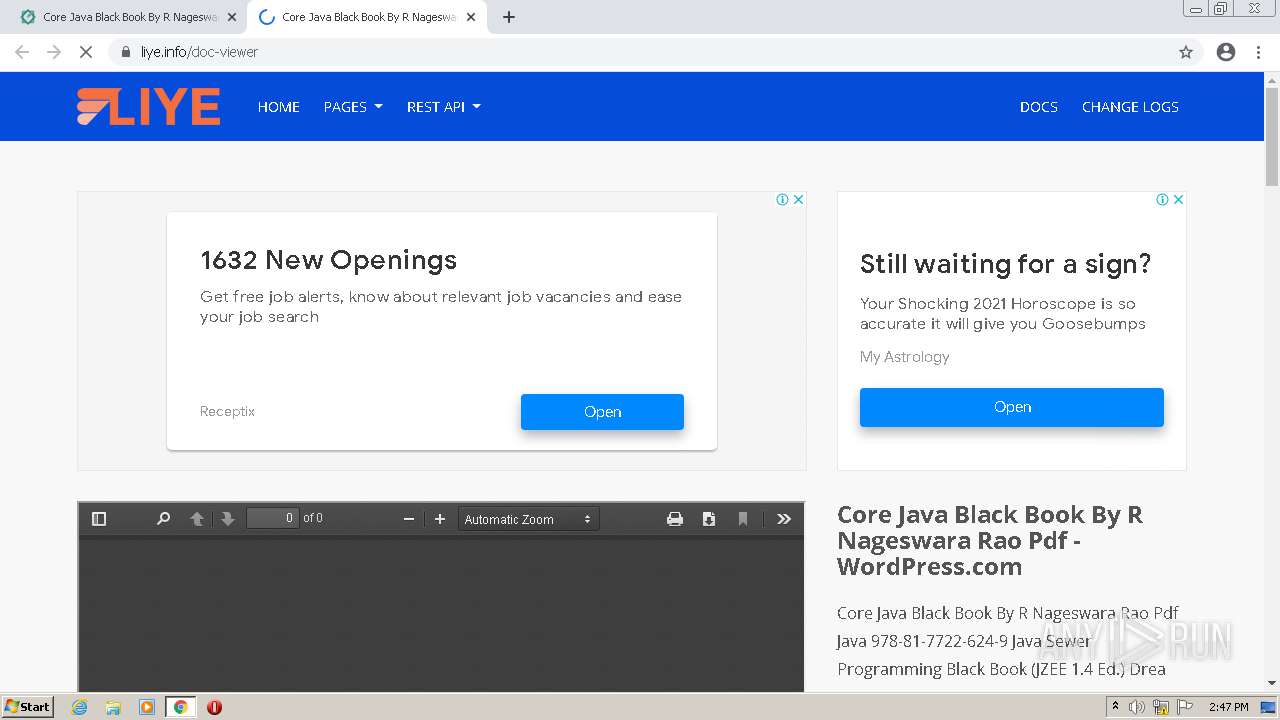1280x720 pixels.
Task: Click the red Opera icon in taskbar
Action: tap(214, 707)
